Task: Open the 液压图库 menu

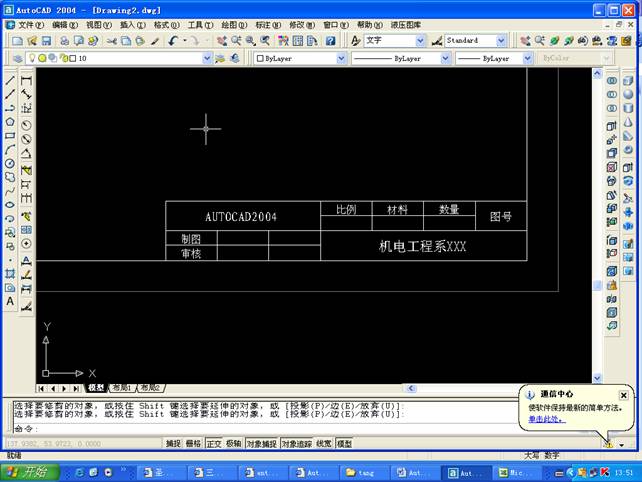Action: 405,25
